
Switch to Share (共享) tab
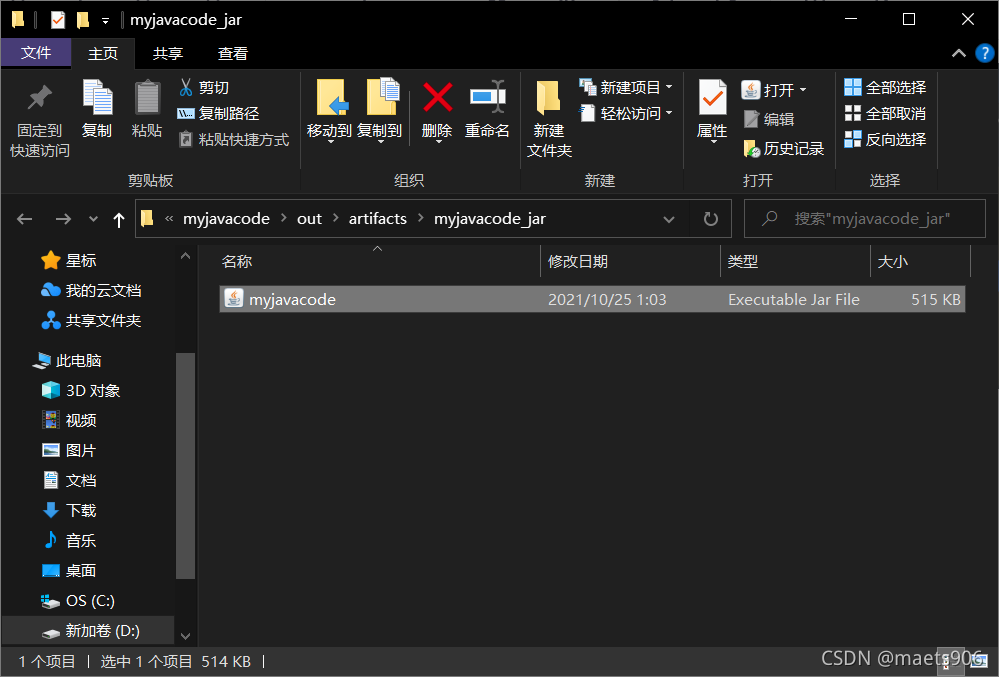(x=168, y=53)
